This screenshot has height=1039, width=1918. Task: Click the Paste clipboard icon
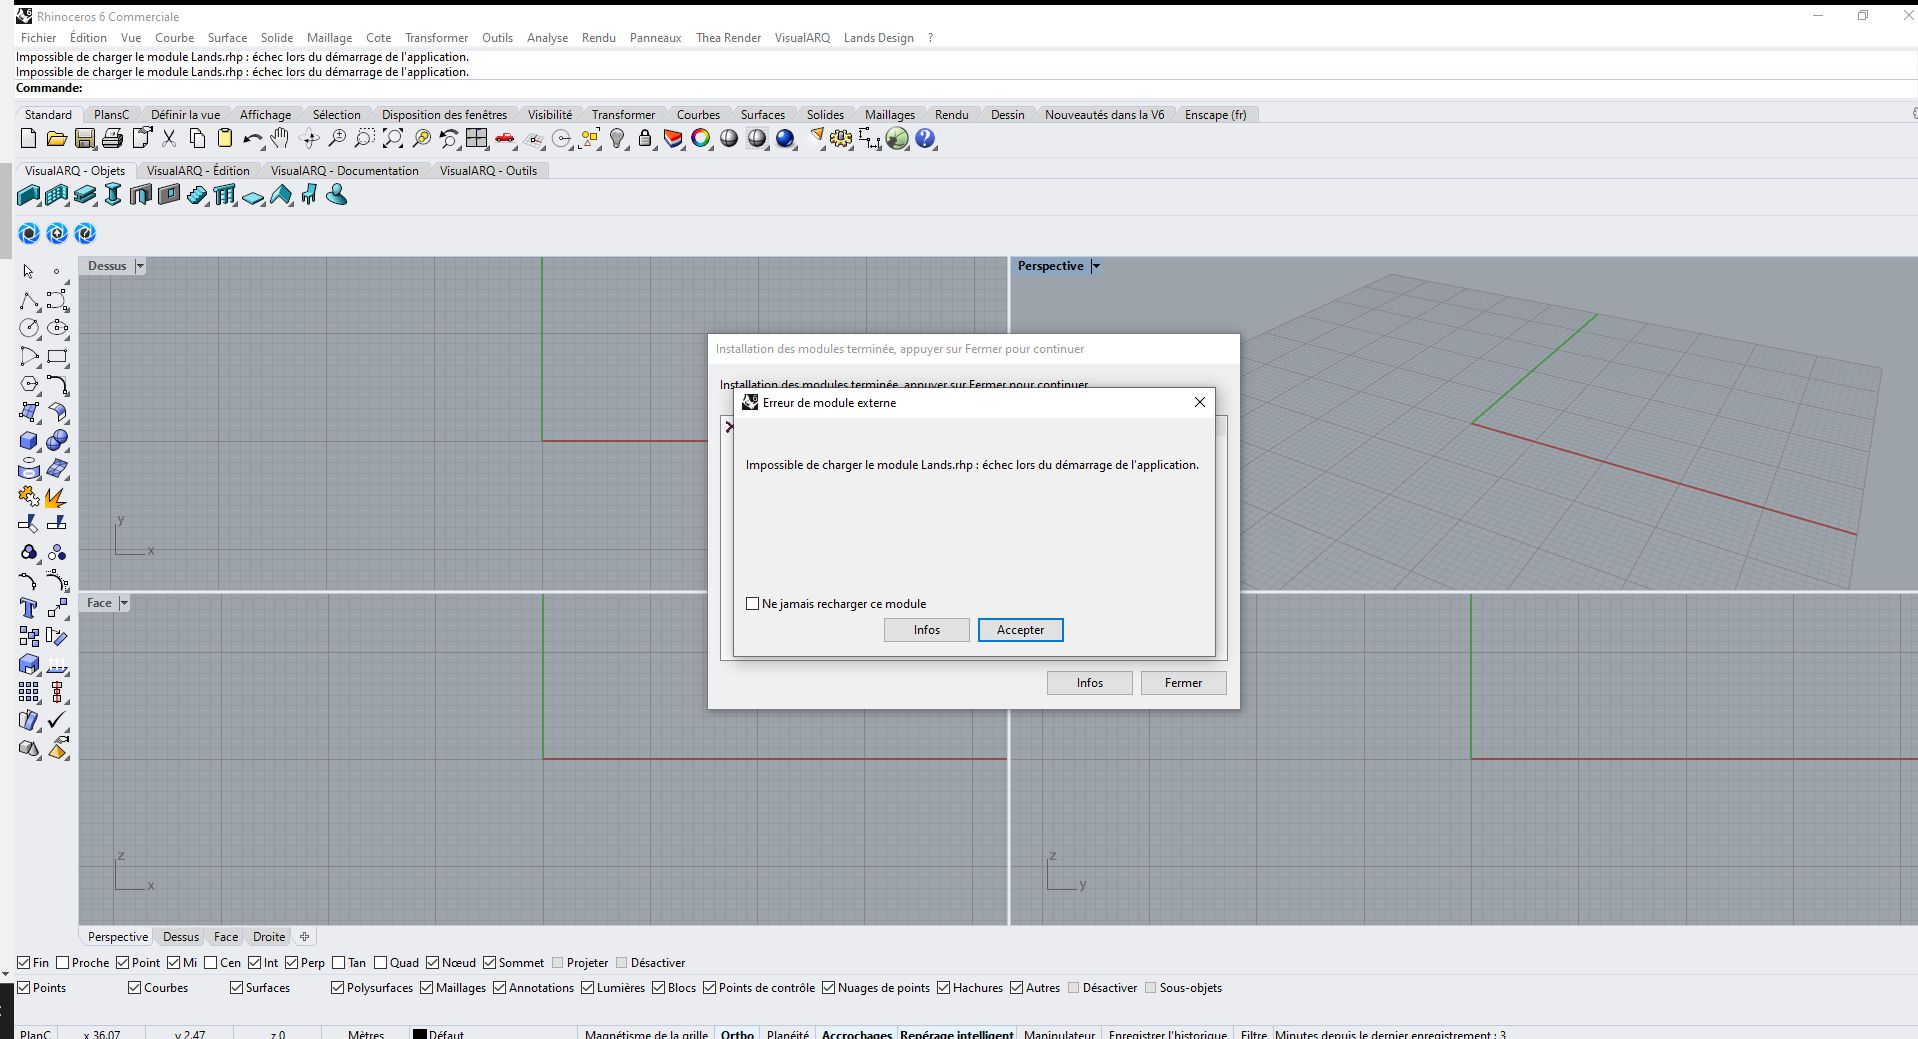pyautogui.click(x=225, y=139)
